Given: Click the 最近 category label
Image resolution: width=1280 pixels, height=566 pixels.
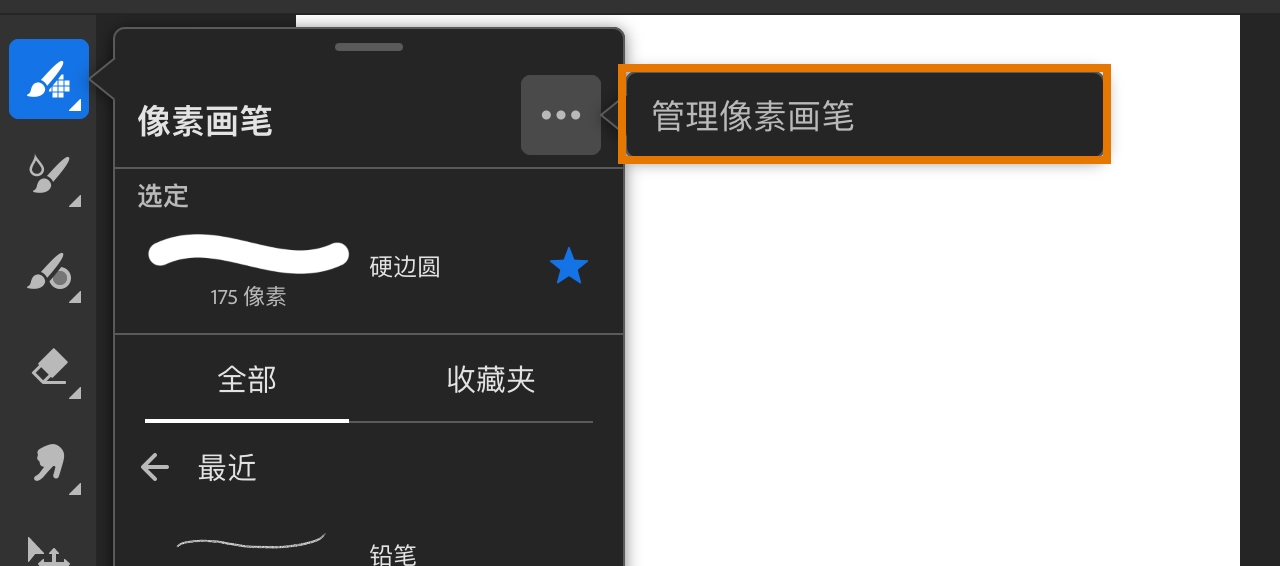Looking at the screenshot, I should coord(227,468).
